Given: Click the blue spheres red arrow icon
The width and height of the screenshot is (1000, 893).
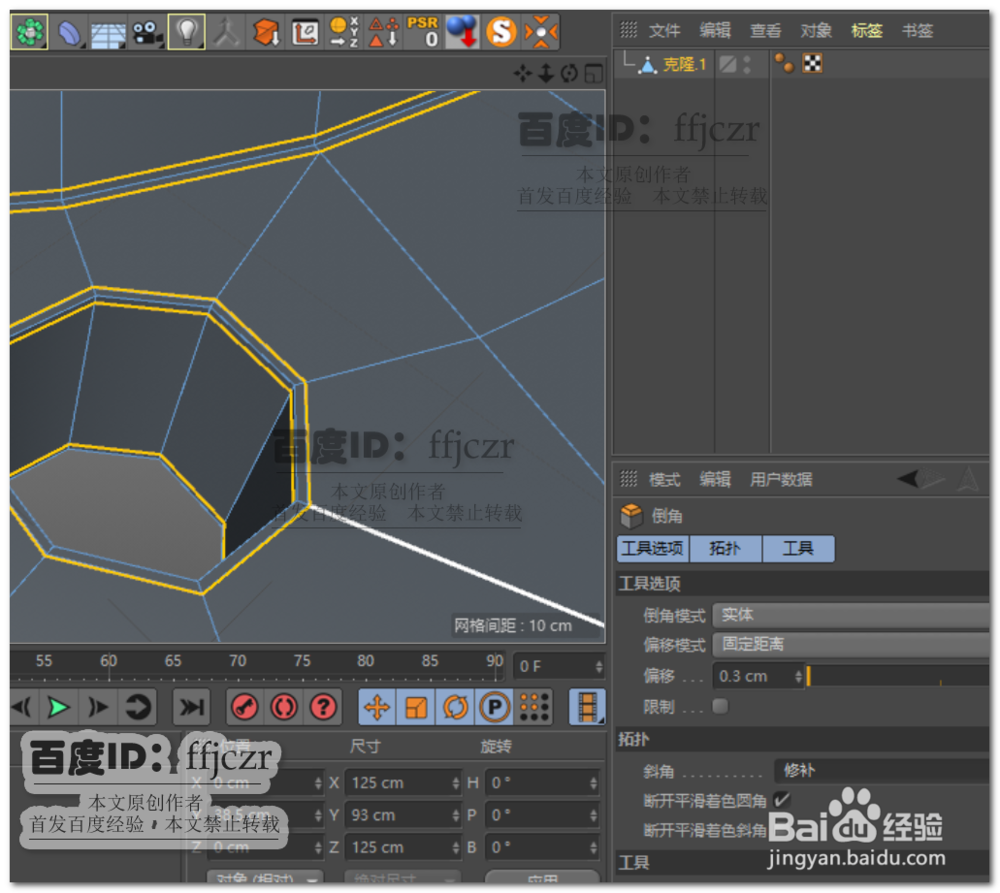Looking at the screenshot, I should point(462,32).
